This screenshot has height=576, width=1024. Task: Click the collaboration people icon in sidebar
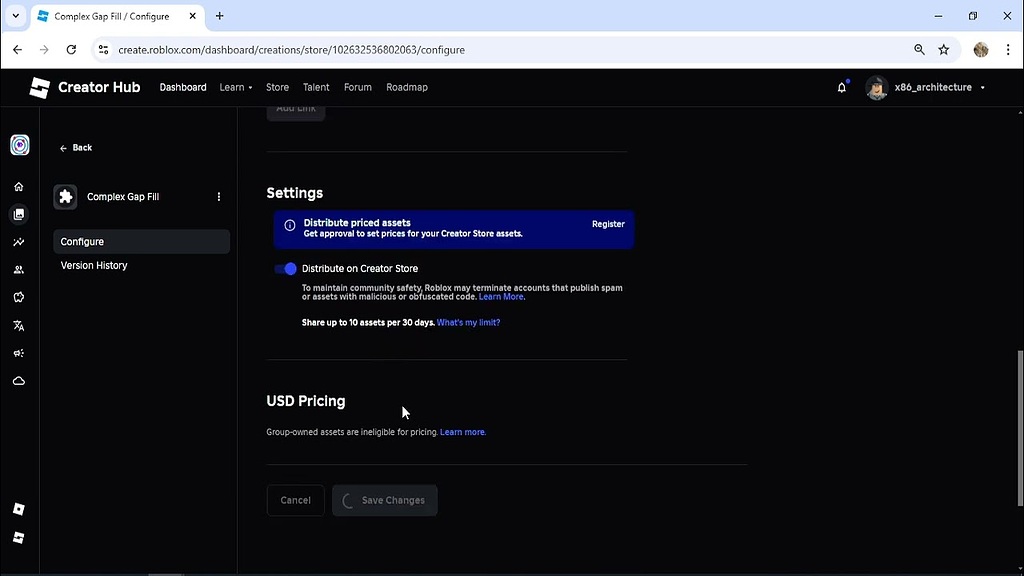click(x=19, y=269)
